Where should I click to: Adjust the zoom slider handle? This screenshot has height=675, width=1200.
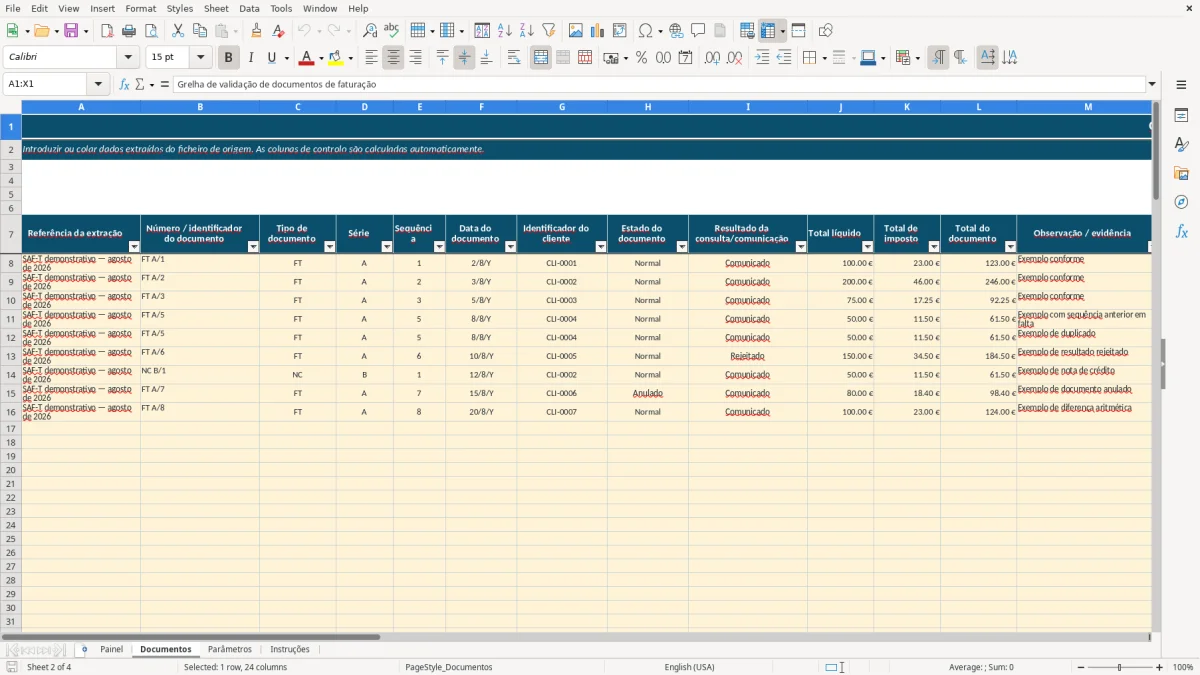(1120, 667)
